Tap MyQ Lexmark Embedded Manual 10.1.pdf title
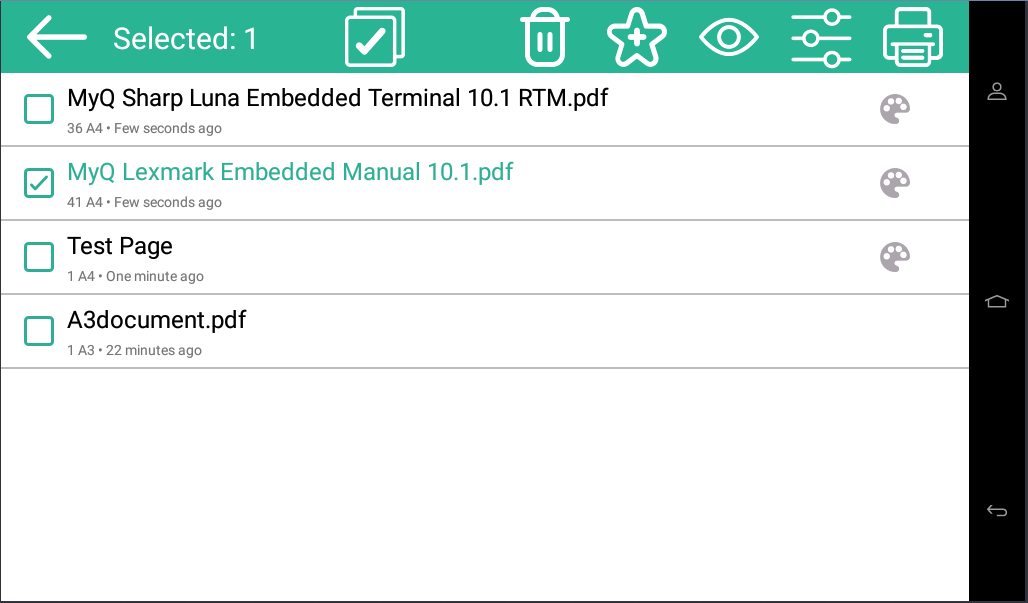The width and height of the screenshot is (1028, 603). click(290, 172)
